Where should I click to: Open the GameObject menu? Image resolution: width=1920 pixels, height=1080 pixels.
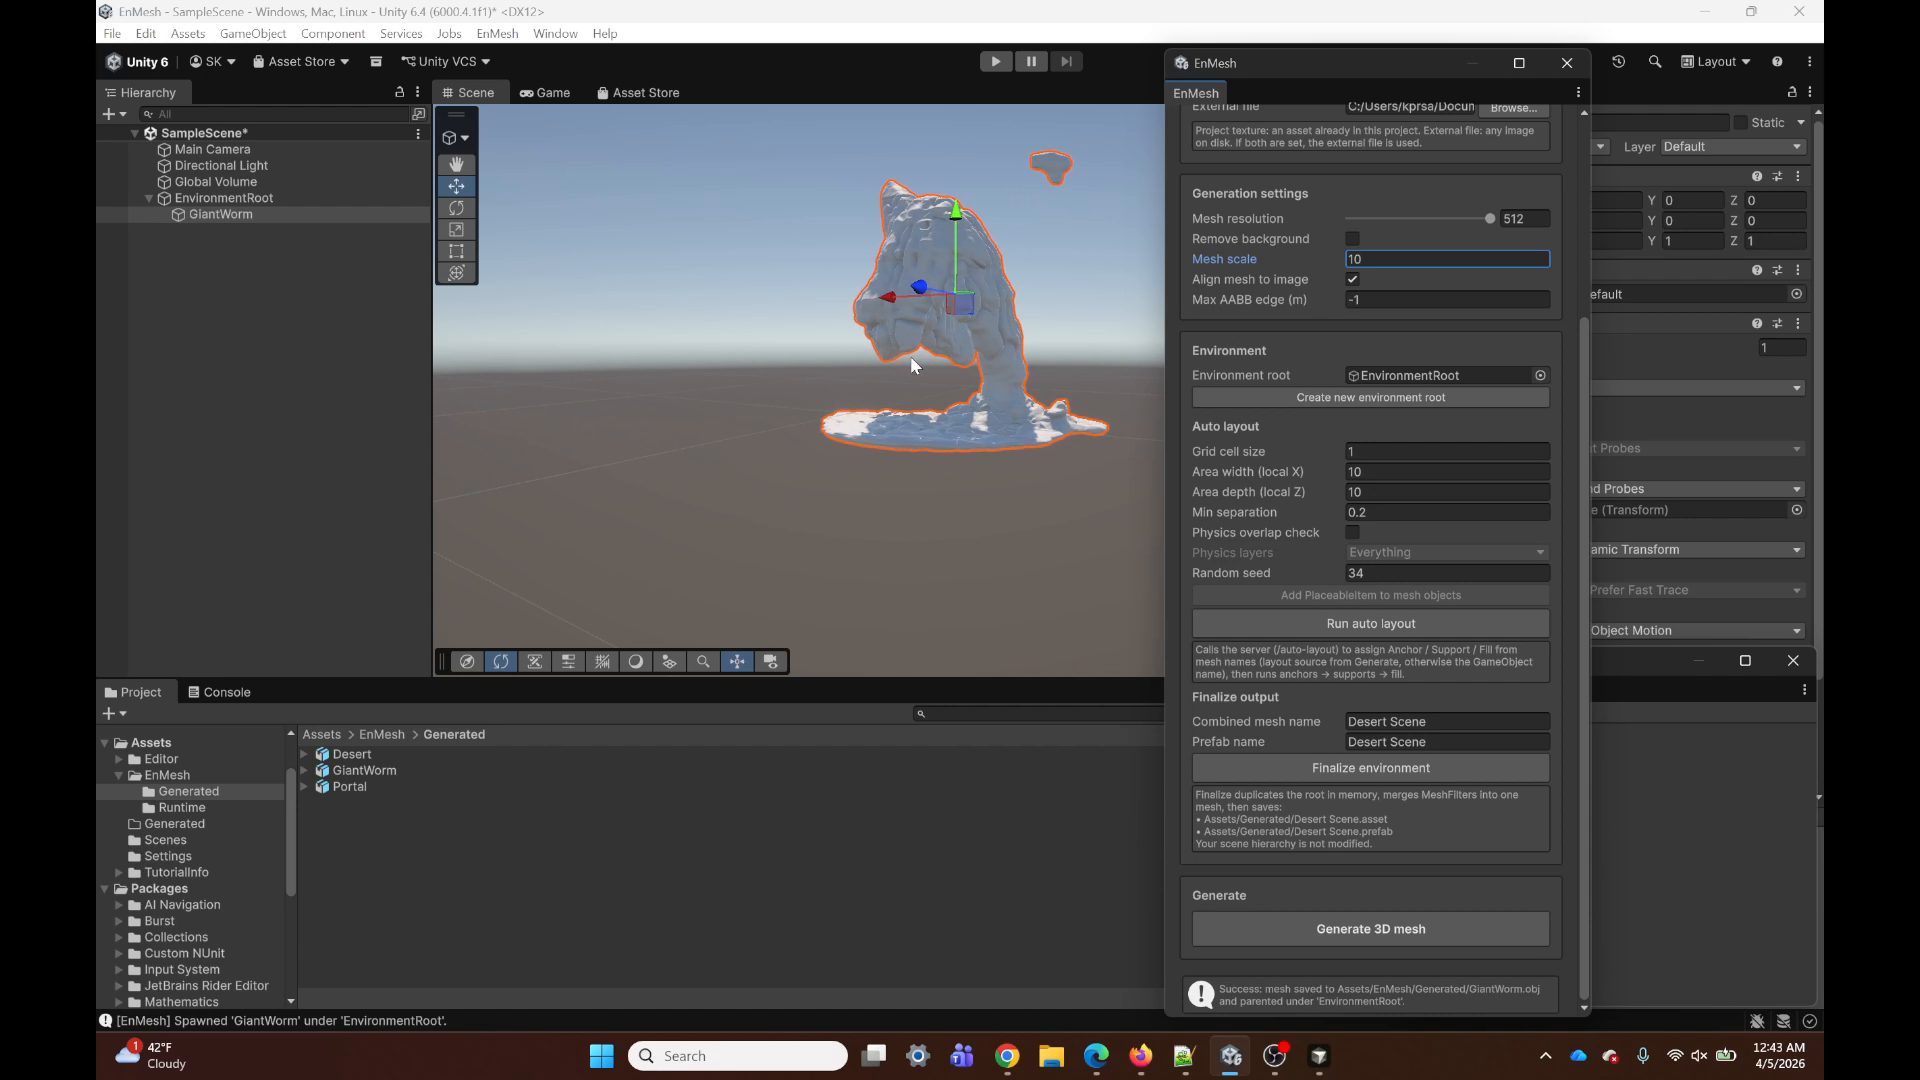click(x=253, y=34)
